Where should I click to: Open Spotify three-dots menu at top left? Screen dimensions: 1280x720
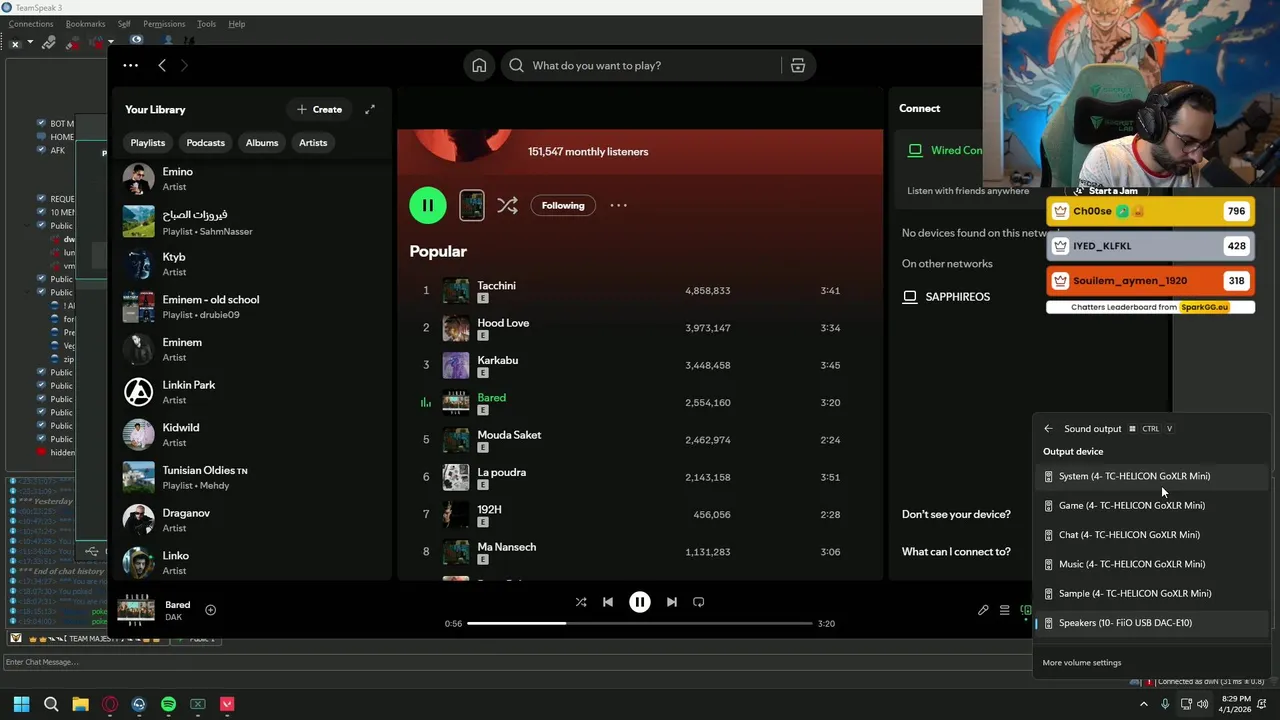[x=130, y=65]
